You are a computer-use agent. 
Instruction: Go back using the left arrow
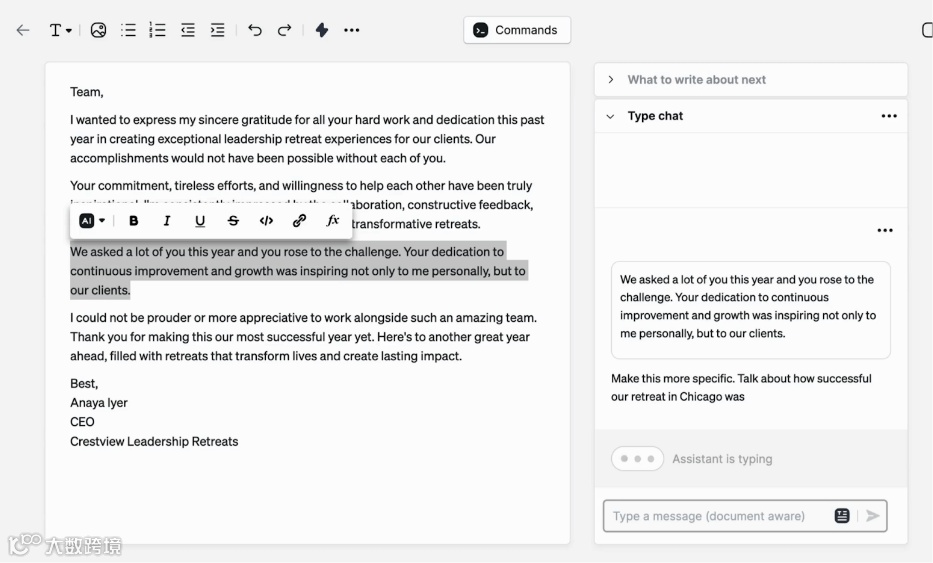coord(23,30)
